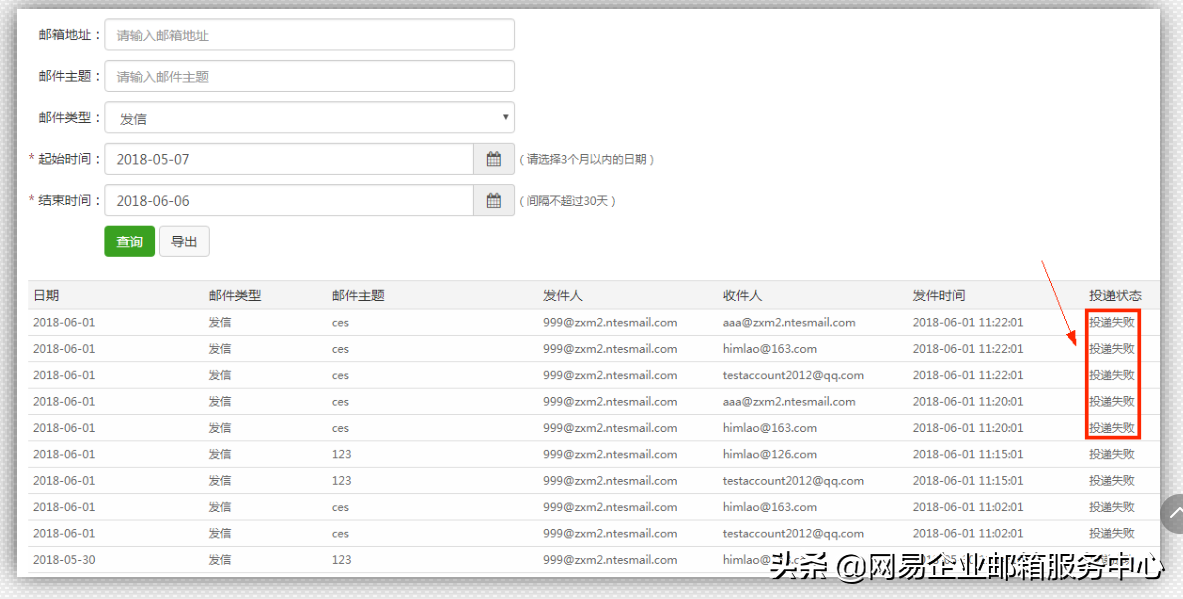Click the dropdown arrow on the 邮件类型 selector
Viewport: 1183px width, 599px height.
tap(505, 117)
